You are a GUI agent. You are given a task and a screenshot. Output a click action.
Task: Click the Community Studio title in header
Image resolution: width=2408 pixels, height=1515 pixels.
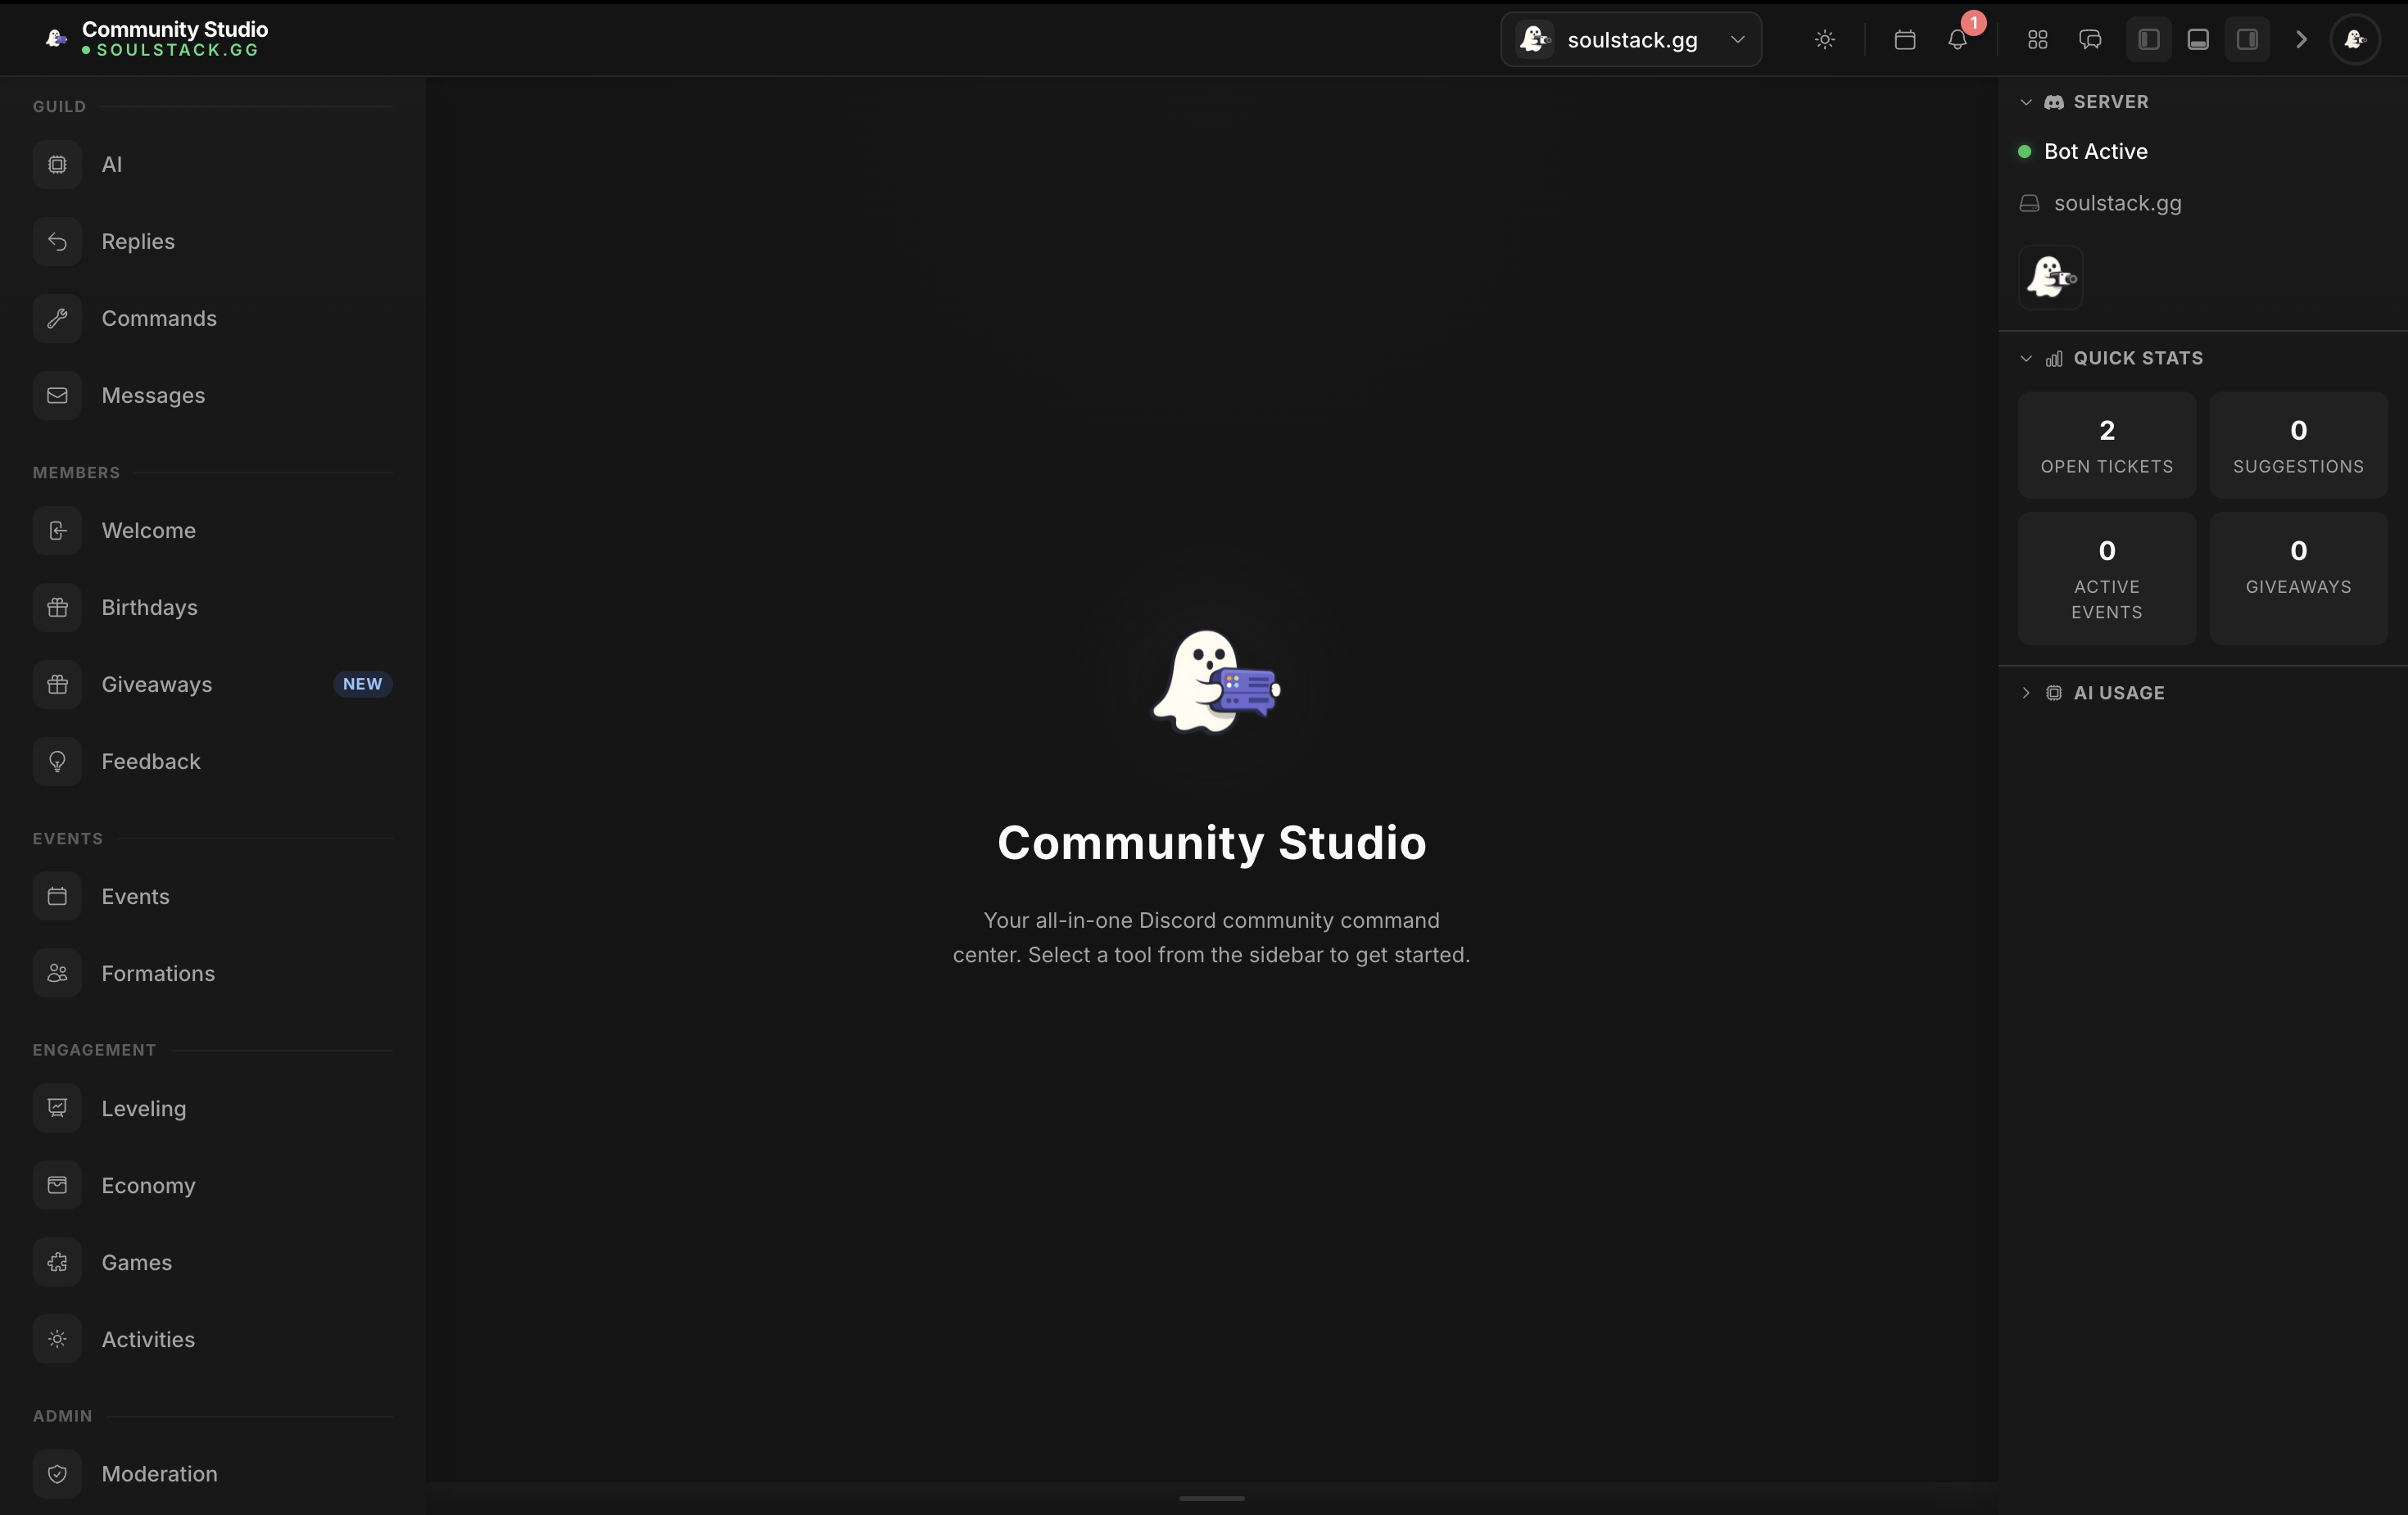[x=175, y=29]
